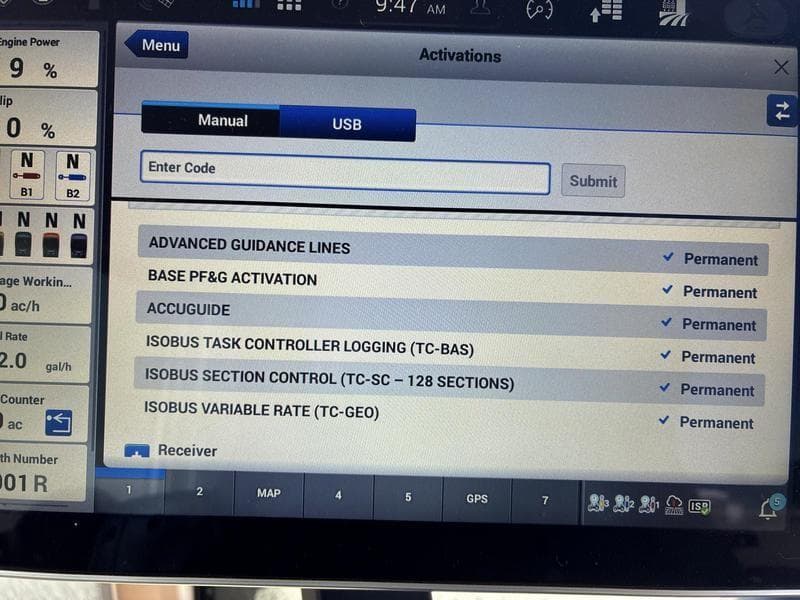Open the GPS tab
This screenshot has height=600, width=800.
pos(477,499)
